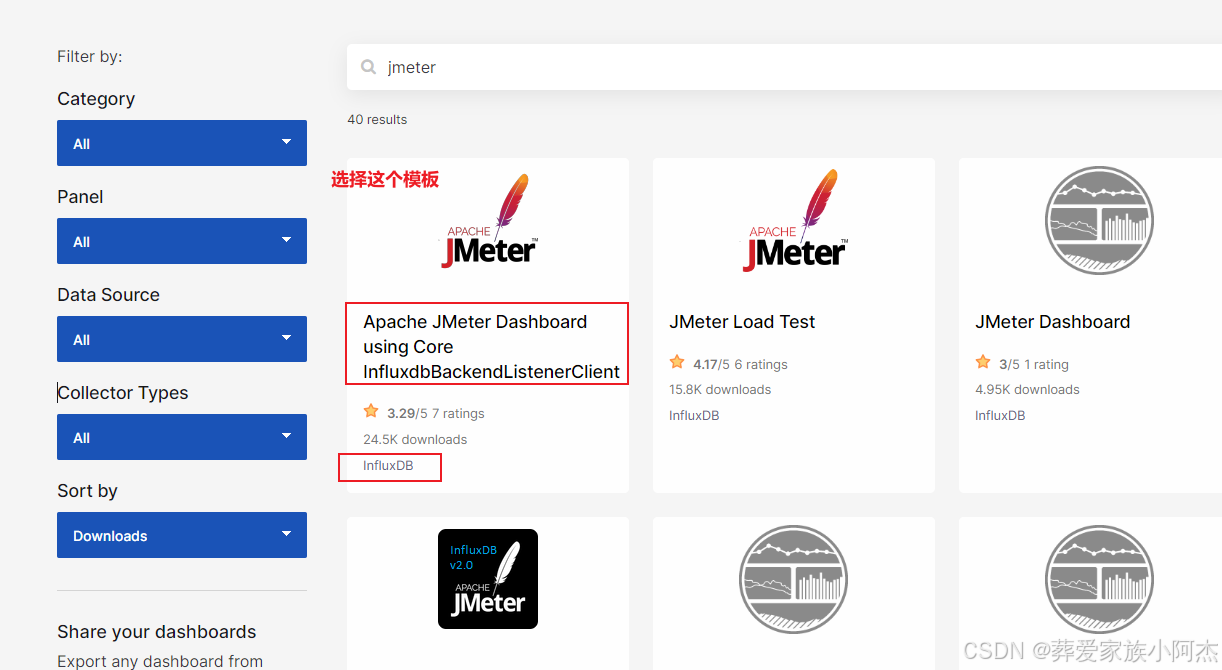Click the Share your dashboards heading
1222x670 pixels.
click(157, 631)
